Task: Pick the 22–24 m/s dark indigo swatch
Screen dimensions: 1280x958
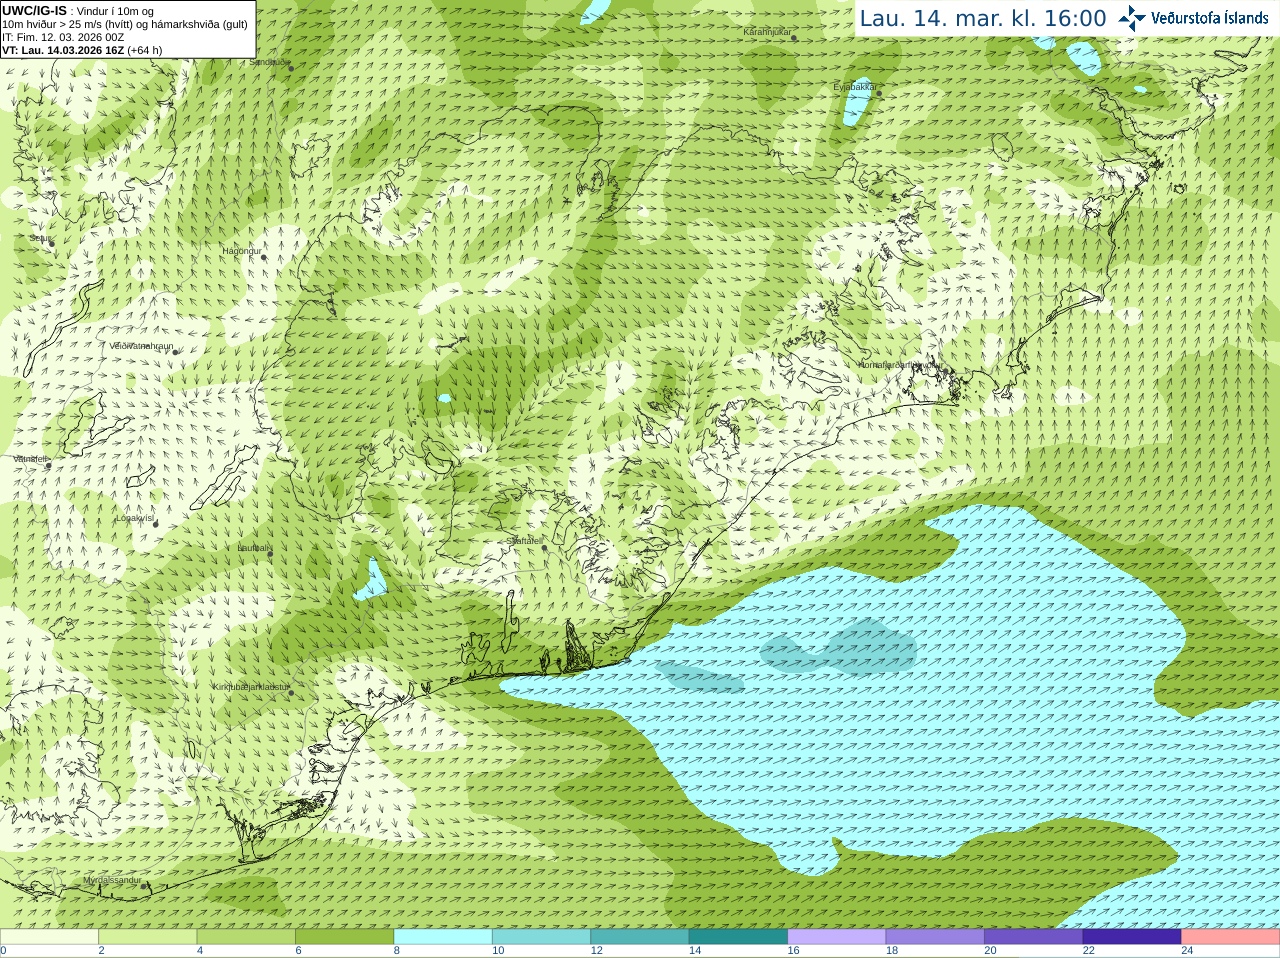Action: pyautogui.click(x=1132, y=937)
